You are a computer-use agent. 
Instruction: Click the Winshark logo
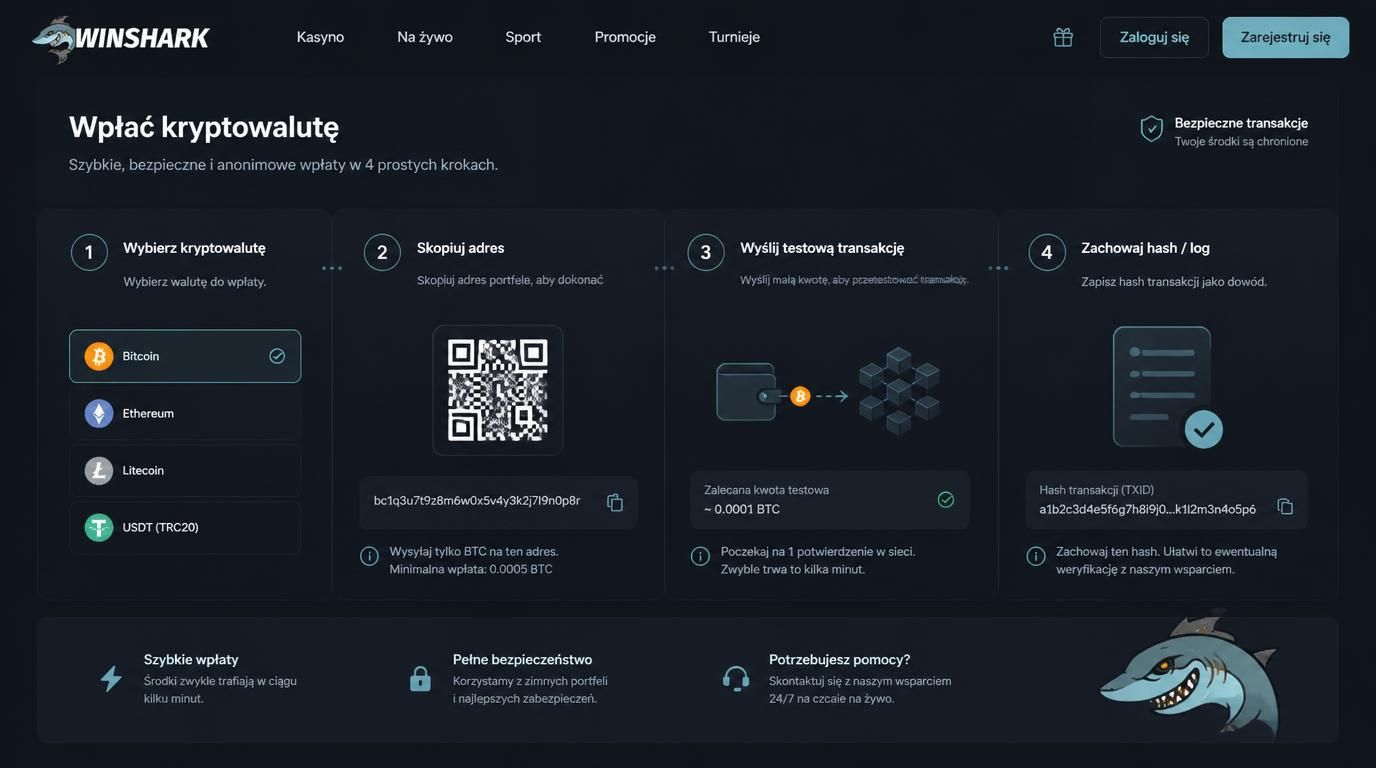121,38
